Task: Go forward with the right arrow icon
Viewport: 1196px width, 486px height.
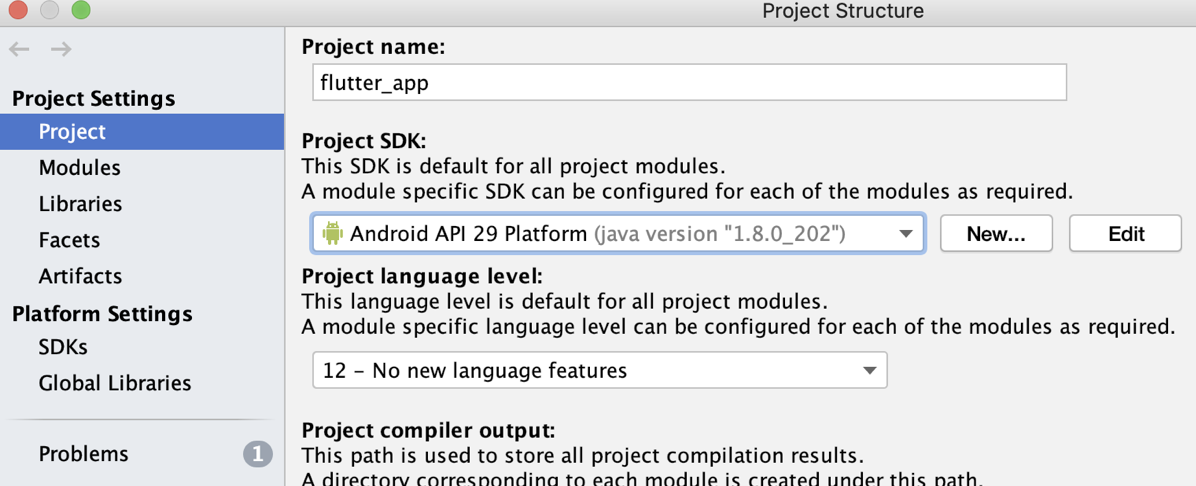Action: [x=61, y=50]
